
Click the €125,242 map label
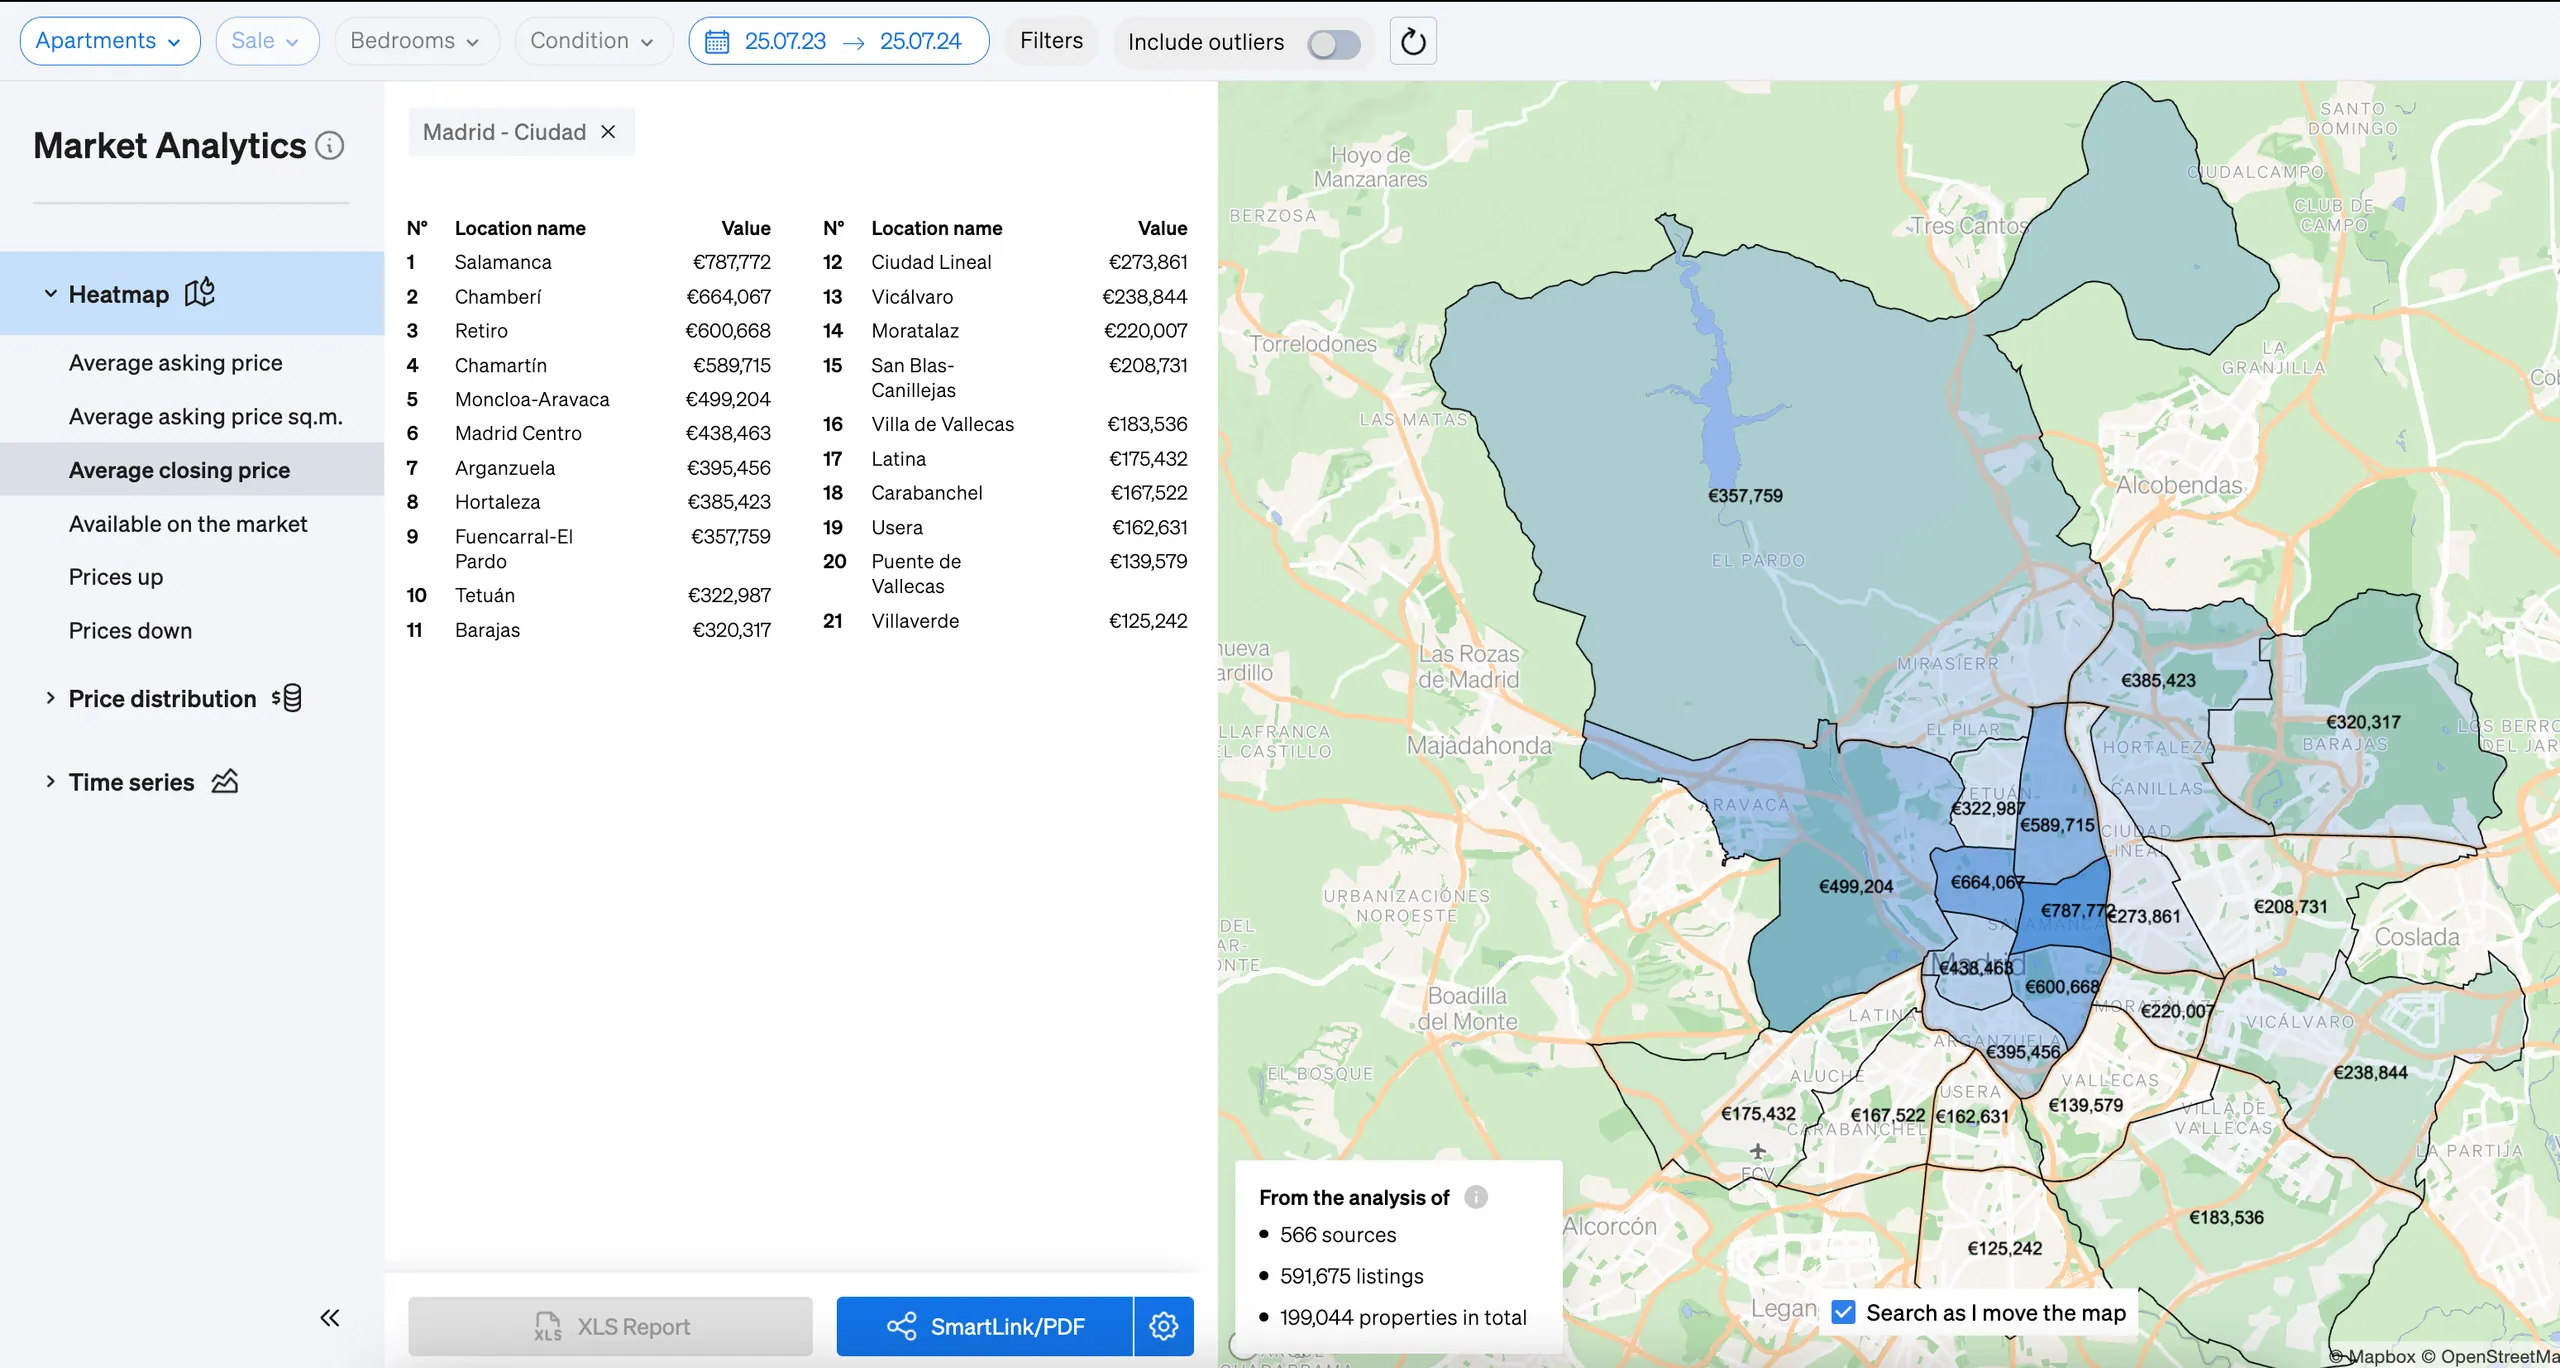pyautogui.click(x=2004, y=1248)
